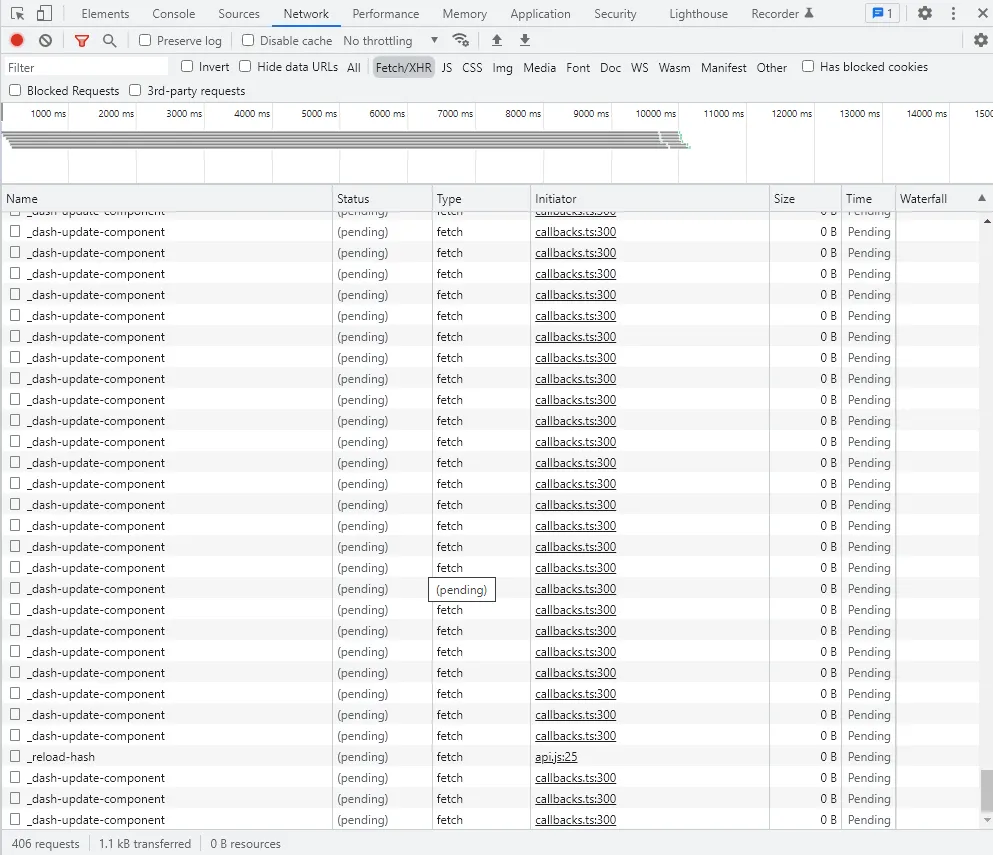This screenshot has height=855, width=993.
Task: Toggle the red filter funnel icon
Action: [x=82, y=41]
